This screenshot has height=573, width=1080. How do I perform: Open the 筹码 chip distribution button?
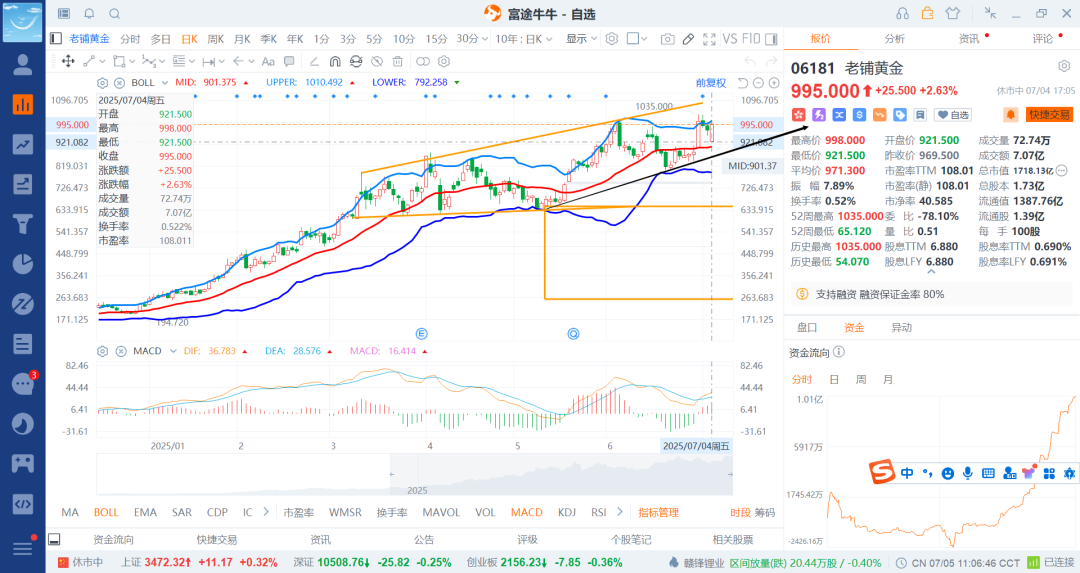[x=765, y=512]
